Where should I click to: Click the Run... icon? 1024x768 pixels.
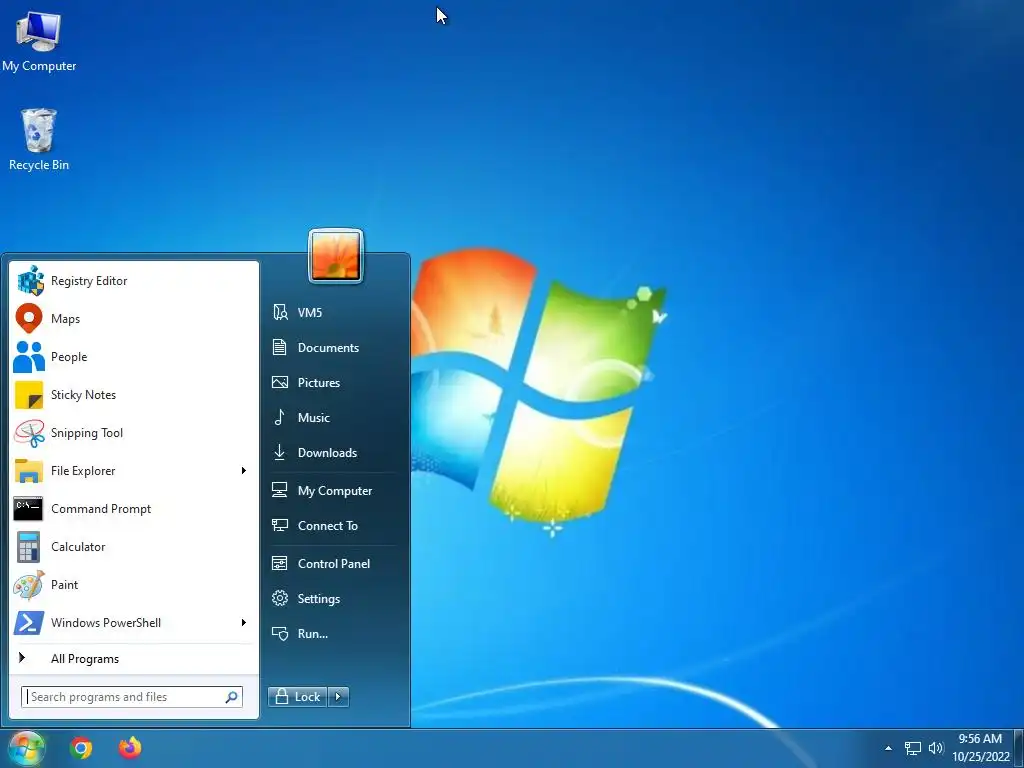tap(280, 633)
